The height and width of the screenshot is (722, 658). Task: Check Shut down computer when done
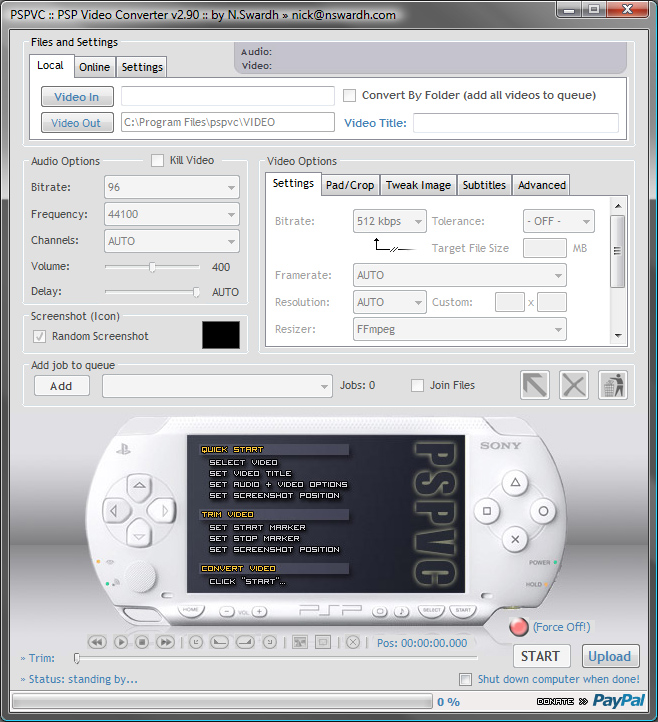click(x=465, y=680)
